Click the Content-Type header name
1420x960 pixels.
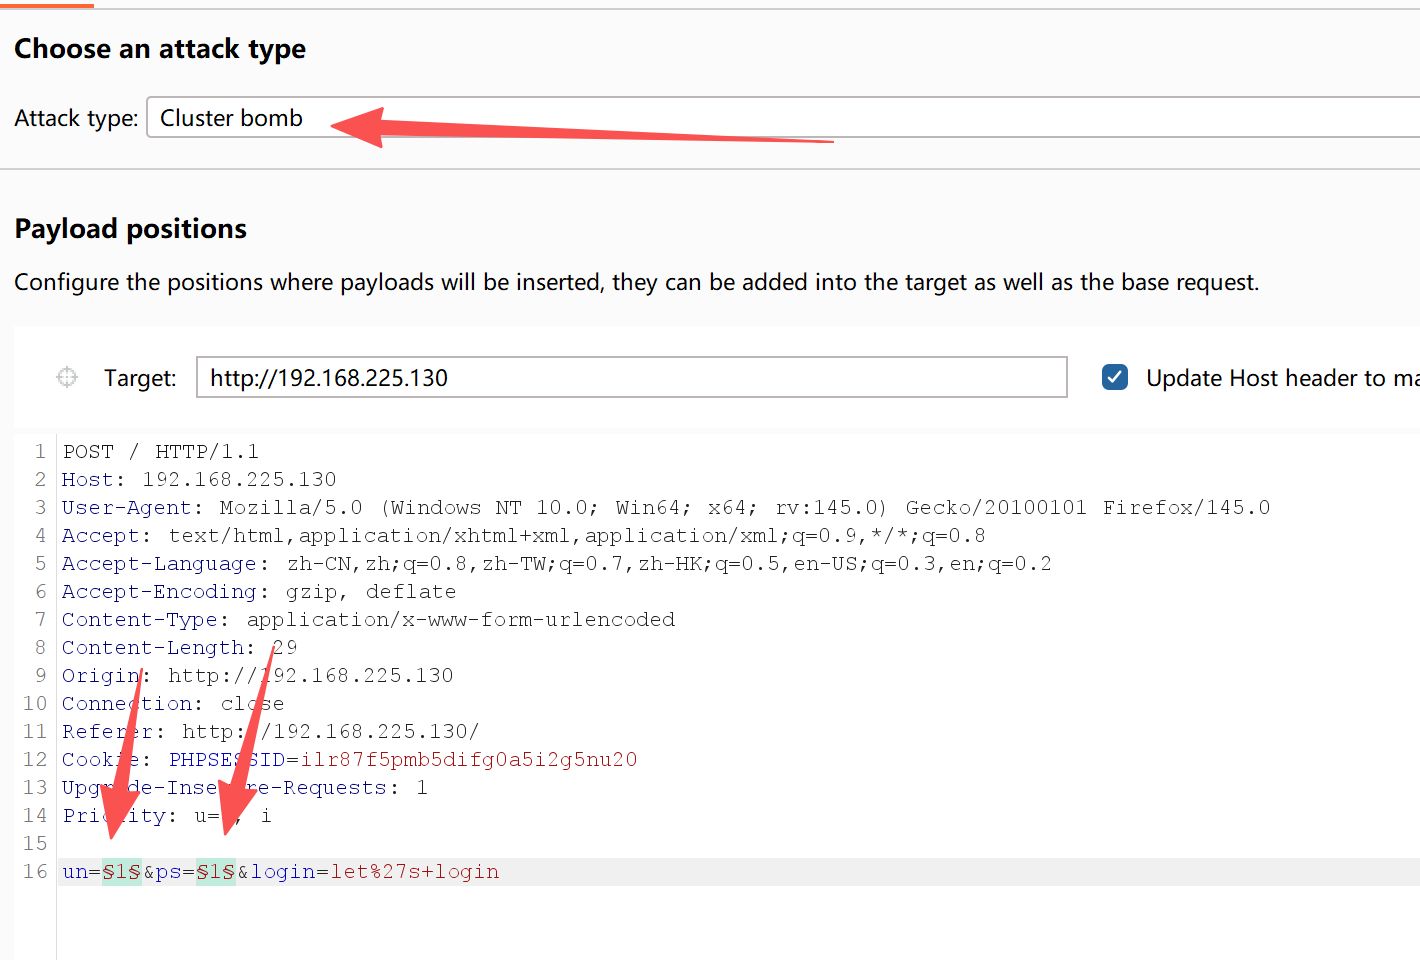pos(139,620)
